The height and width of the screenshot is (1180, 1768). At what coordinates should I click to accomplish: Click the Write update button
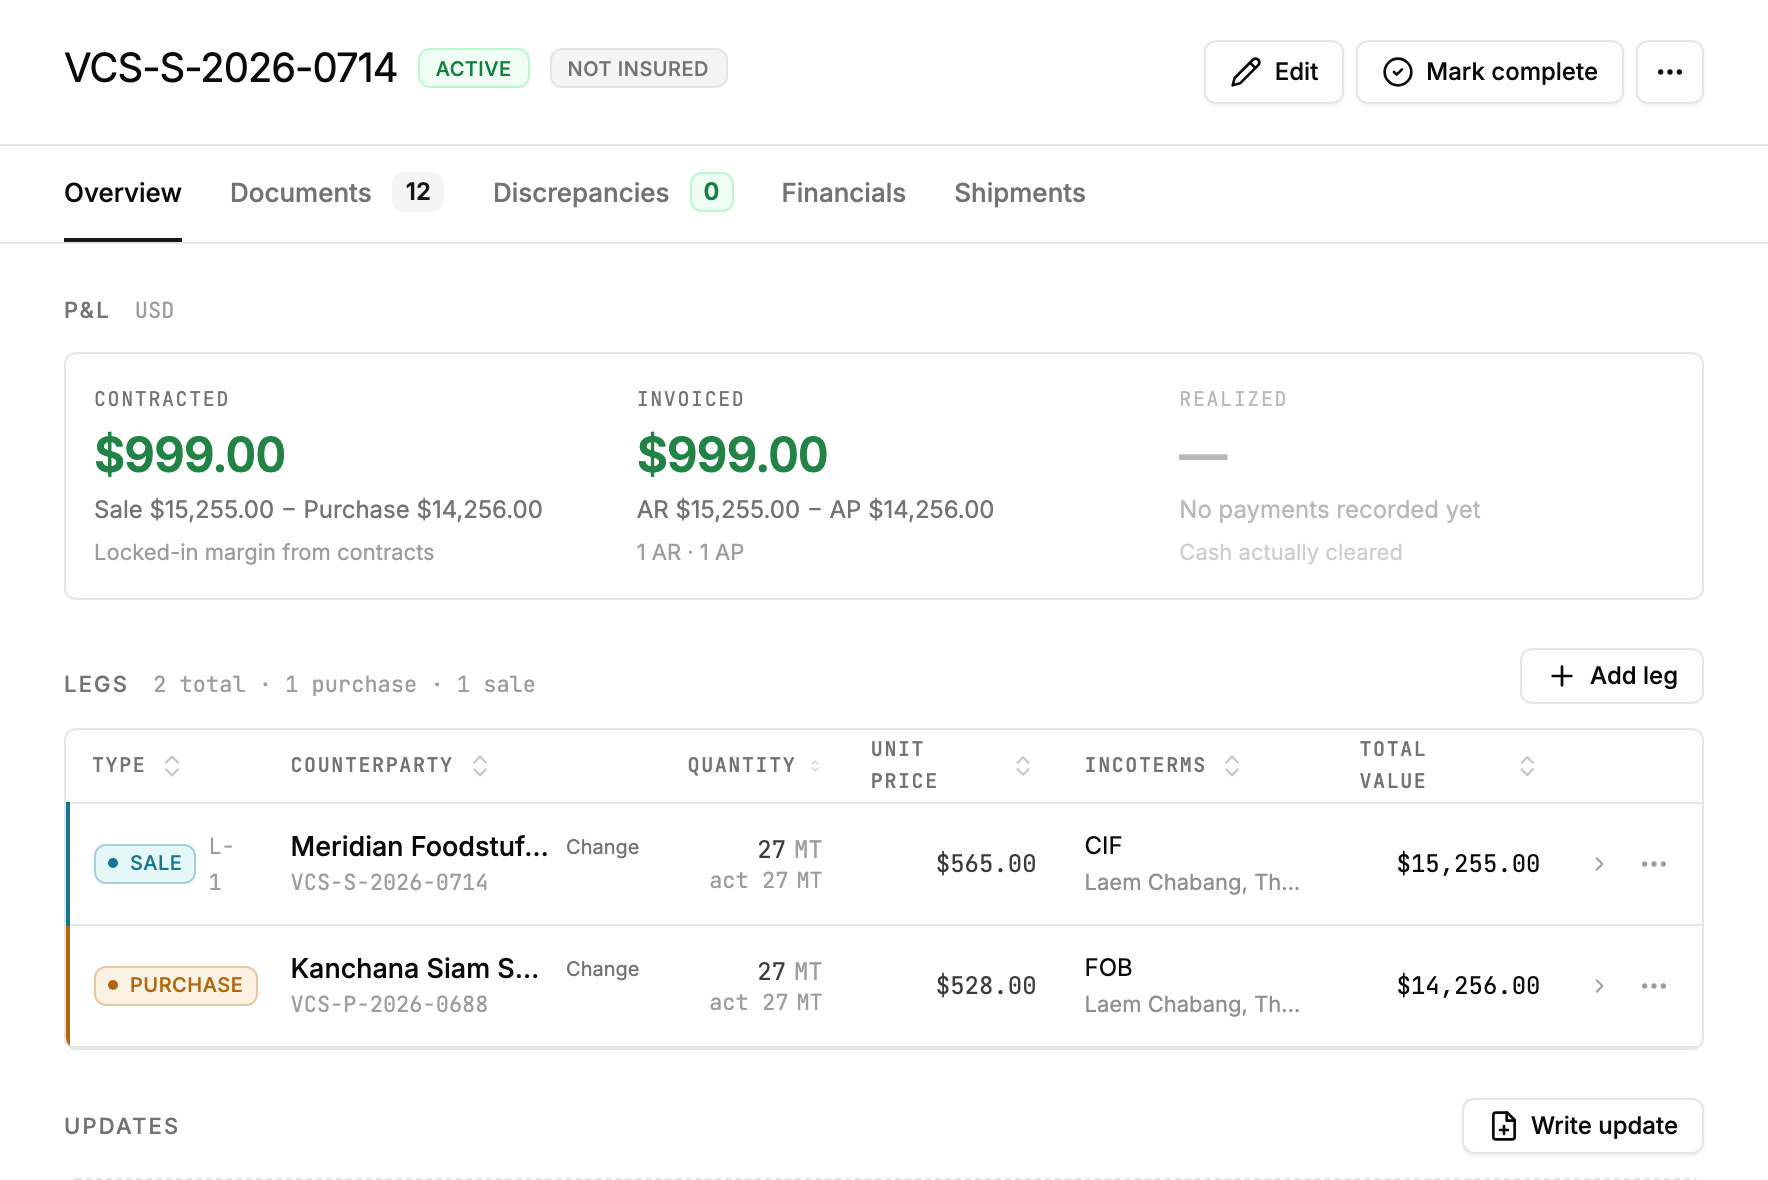[x=1583, y=1126]
